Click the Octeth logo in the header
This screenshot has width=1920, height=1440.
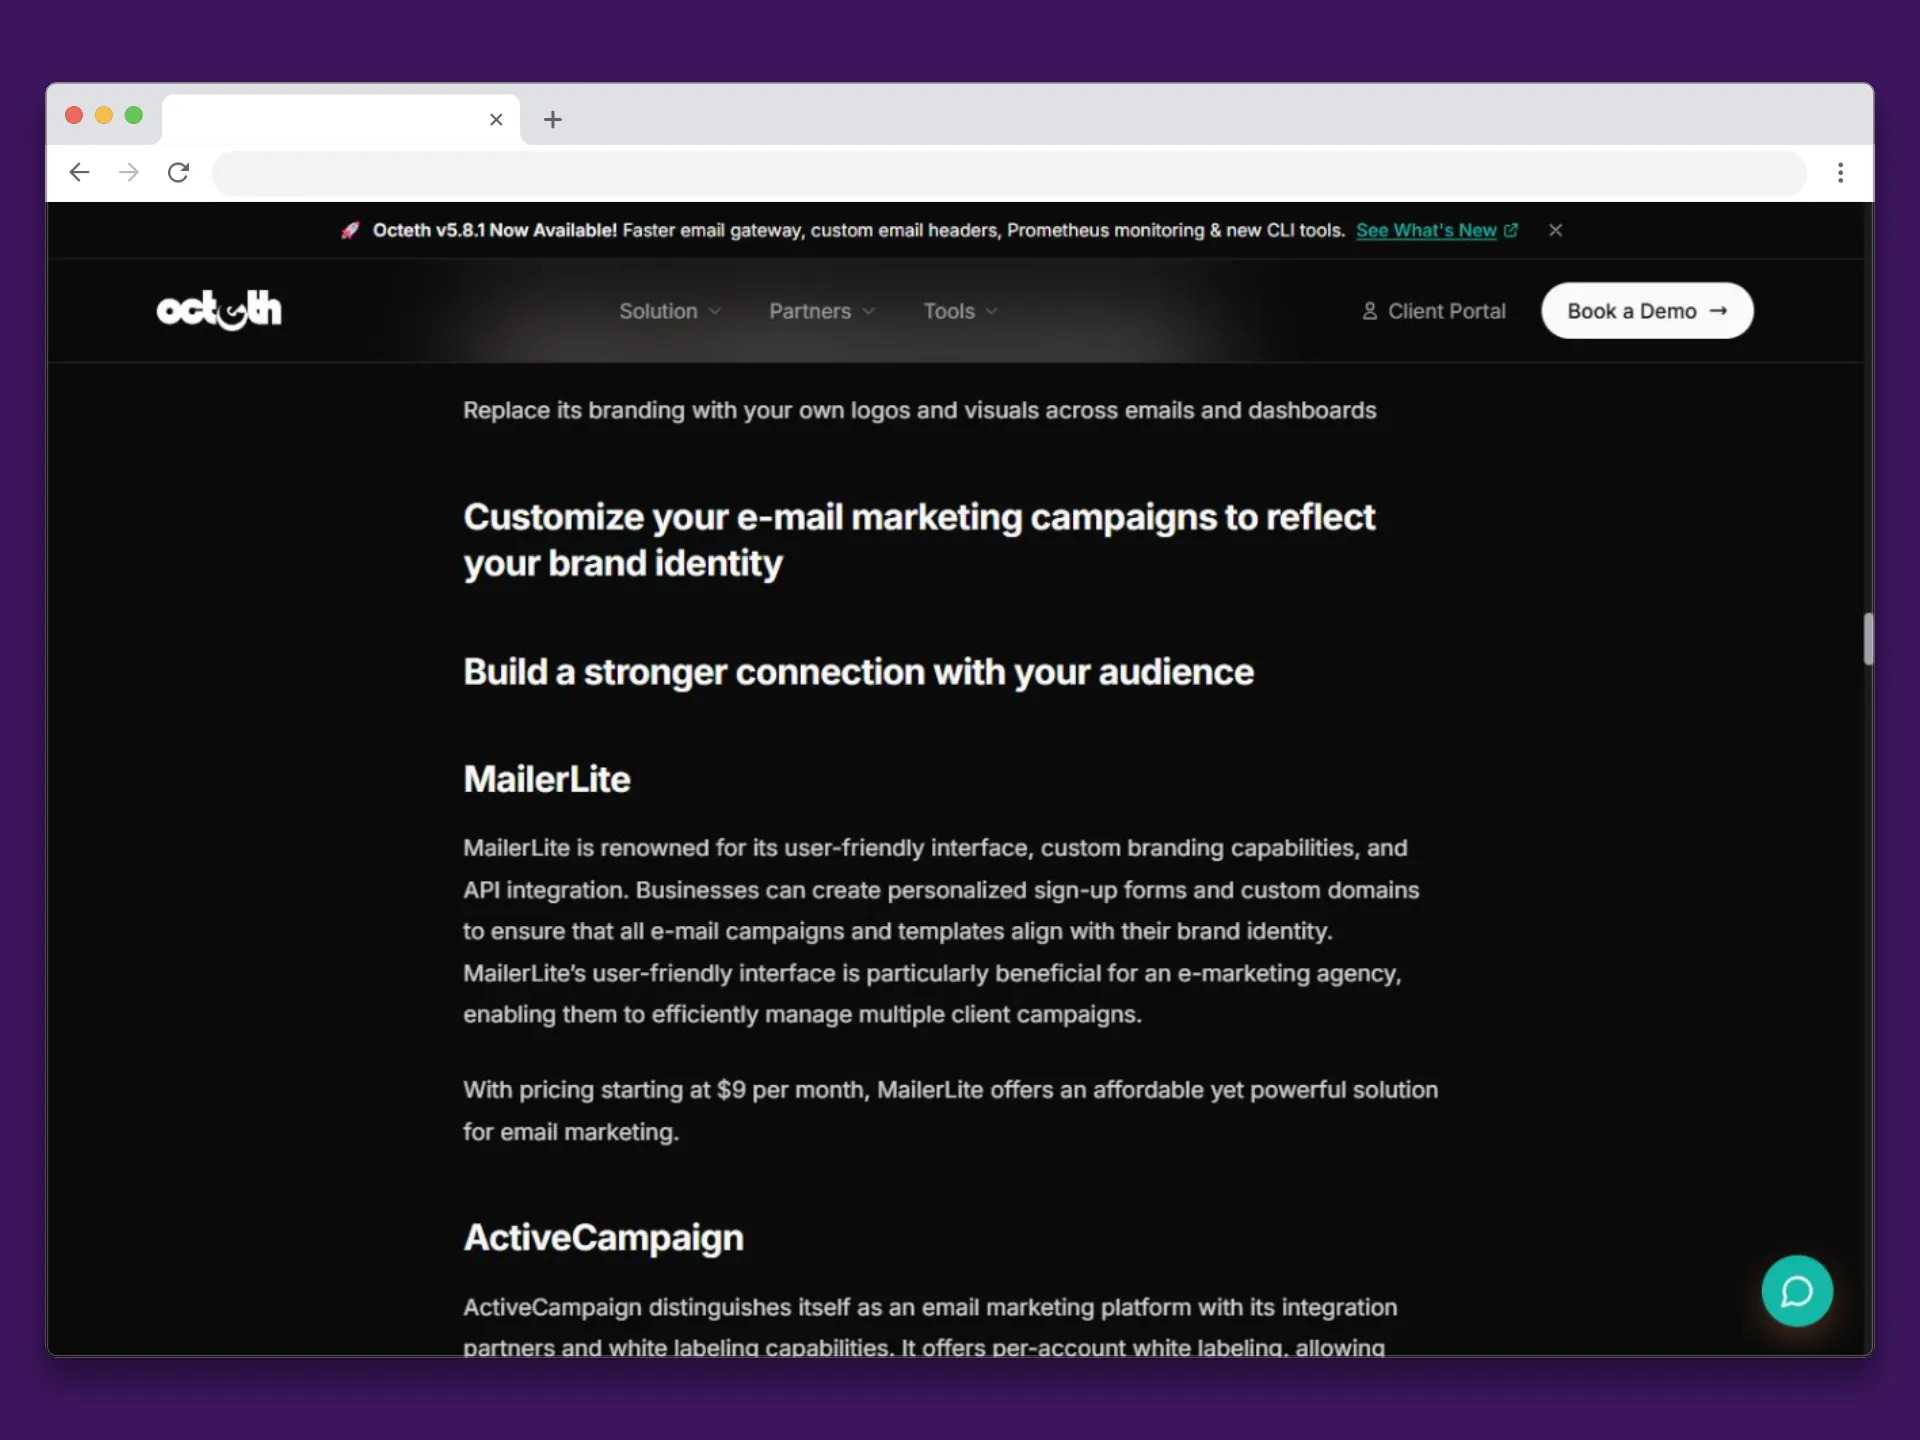(219, 310)
